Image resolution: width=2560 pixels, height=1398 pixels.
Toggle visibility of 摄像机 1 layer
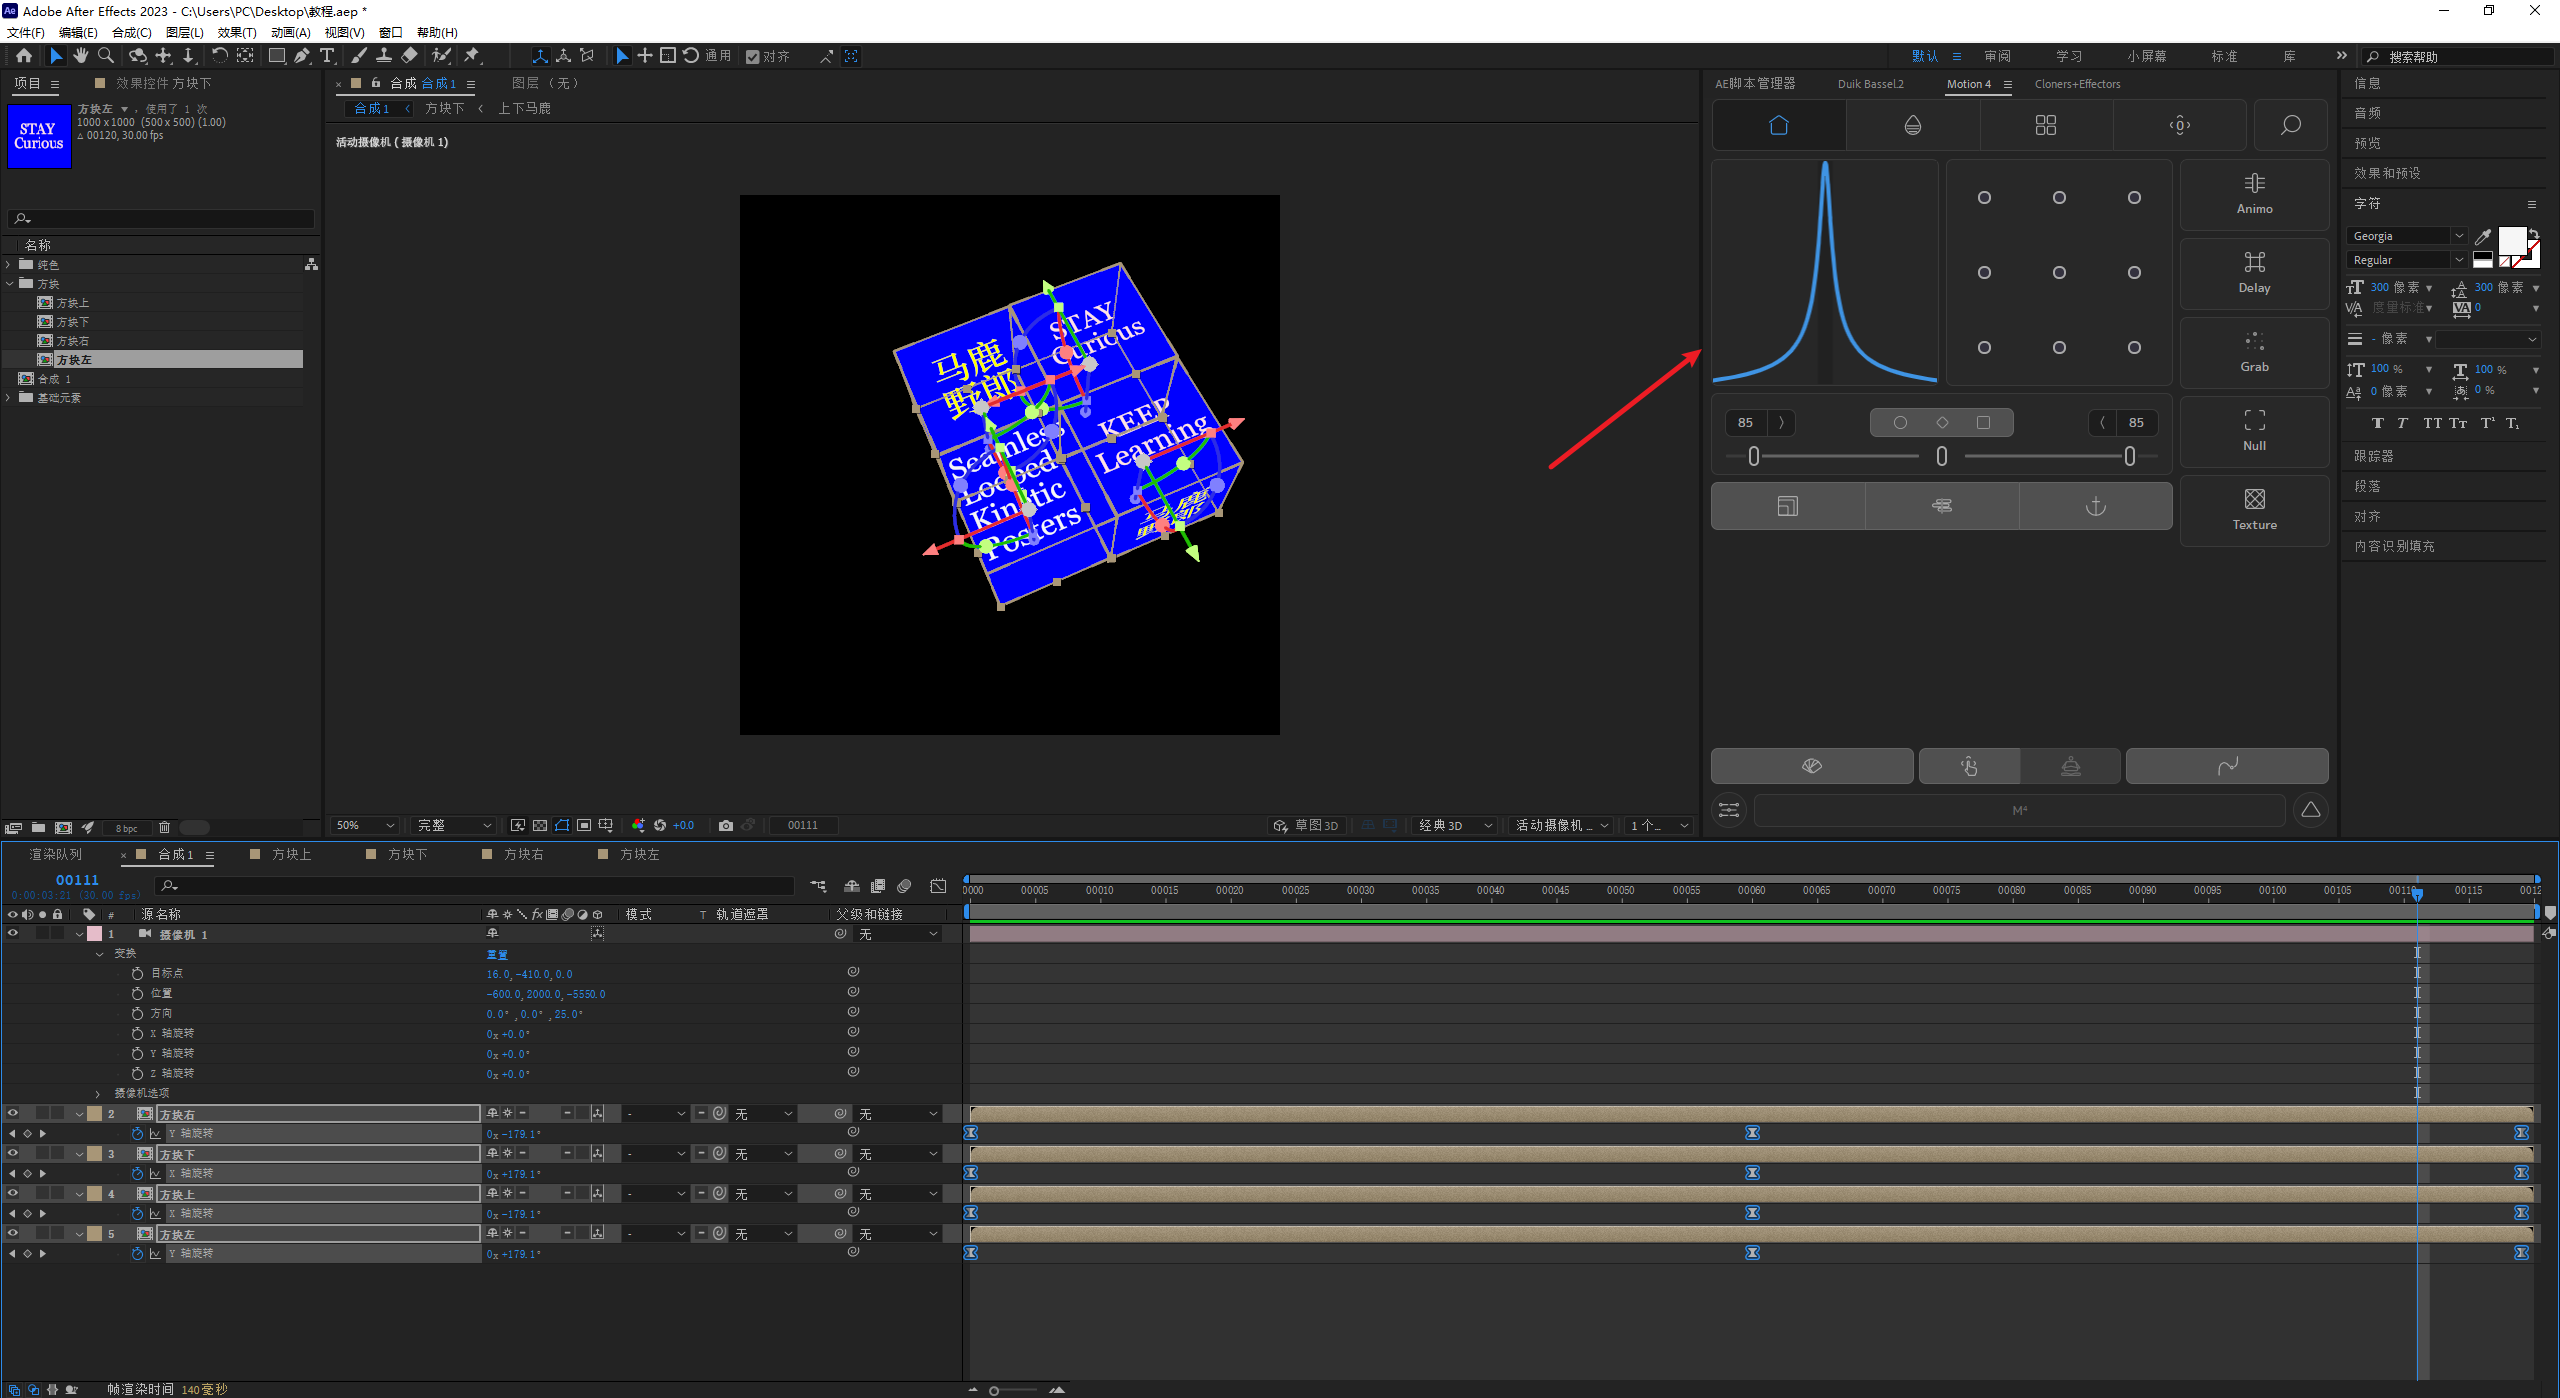tap(13, 933)
